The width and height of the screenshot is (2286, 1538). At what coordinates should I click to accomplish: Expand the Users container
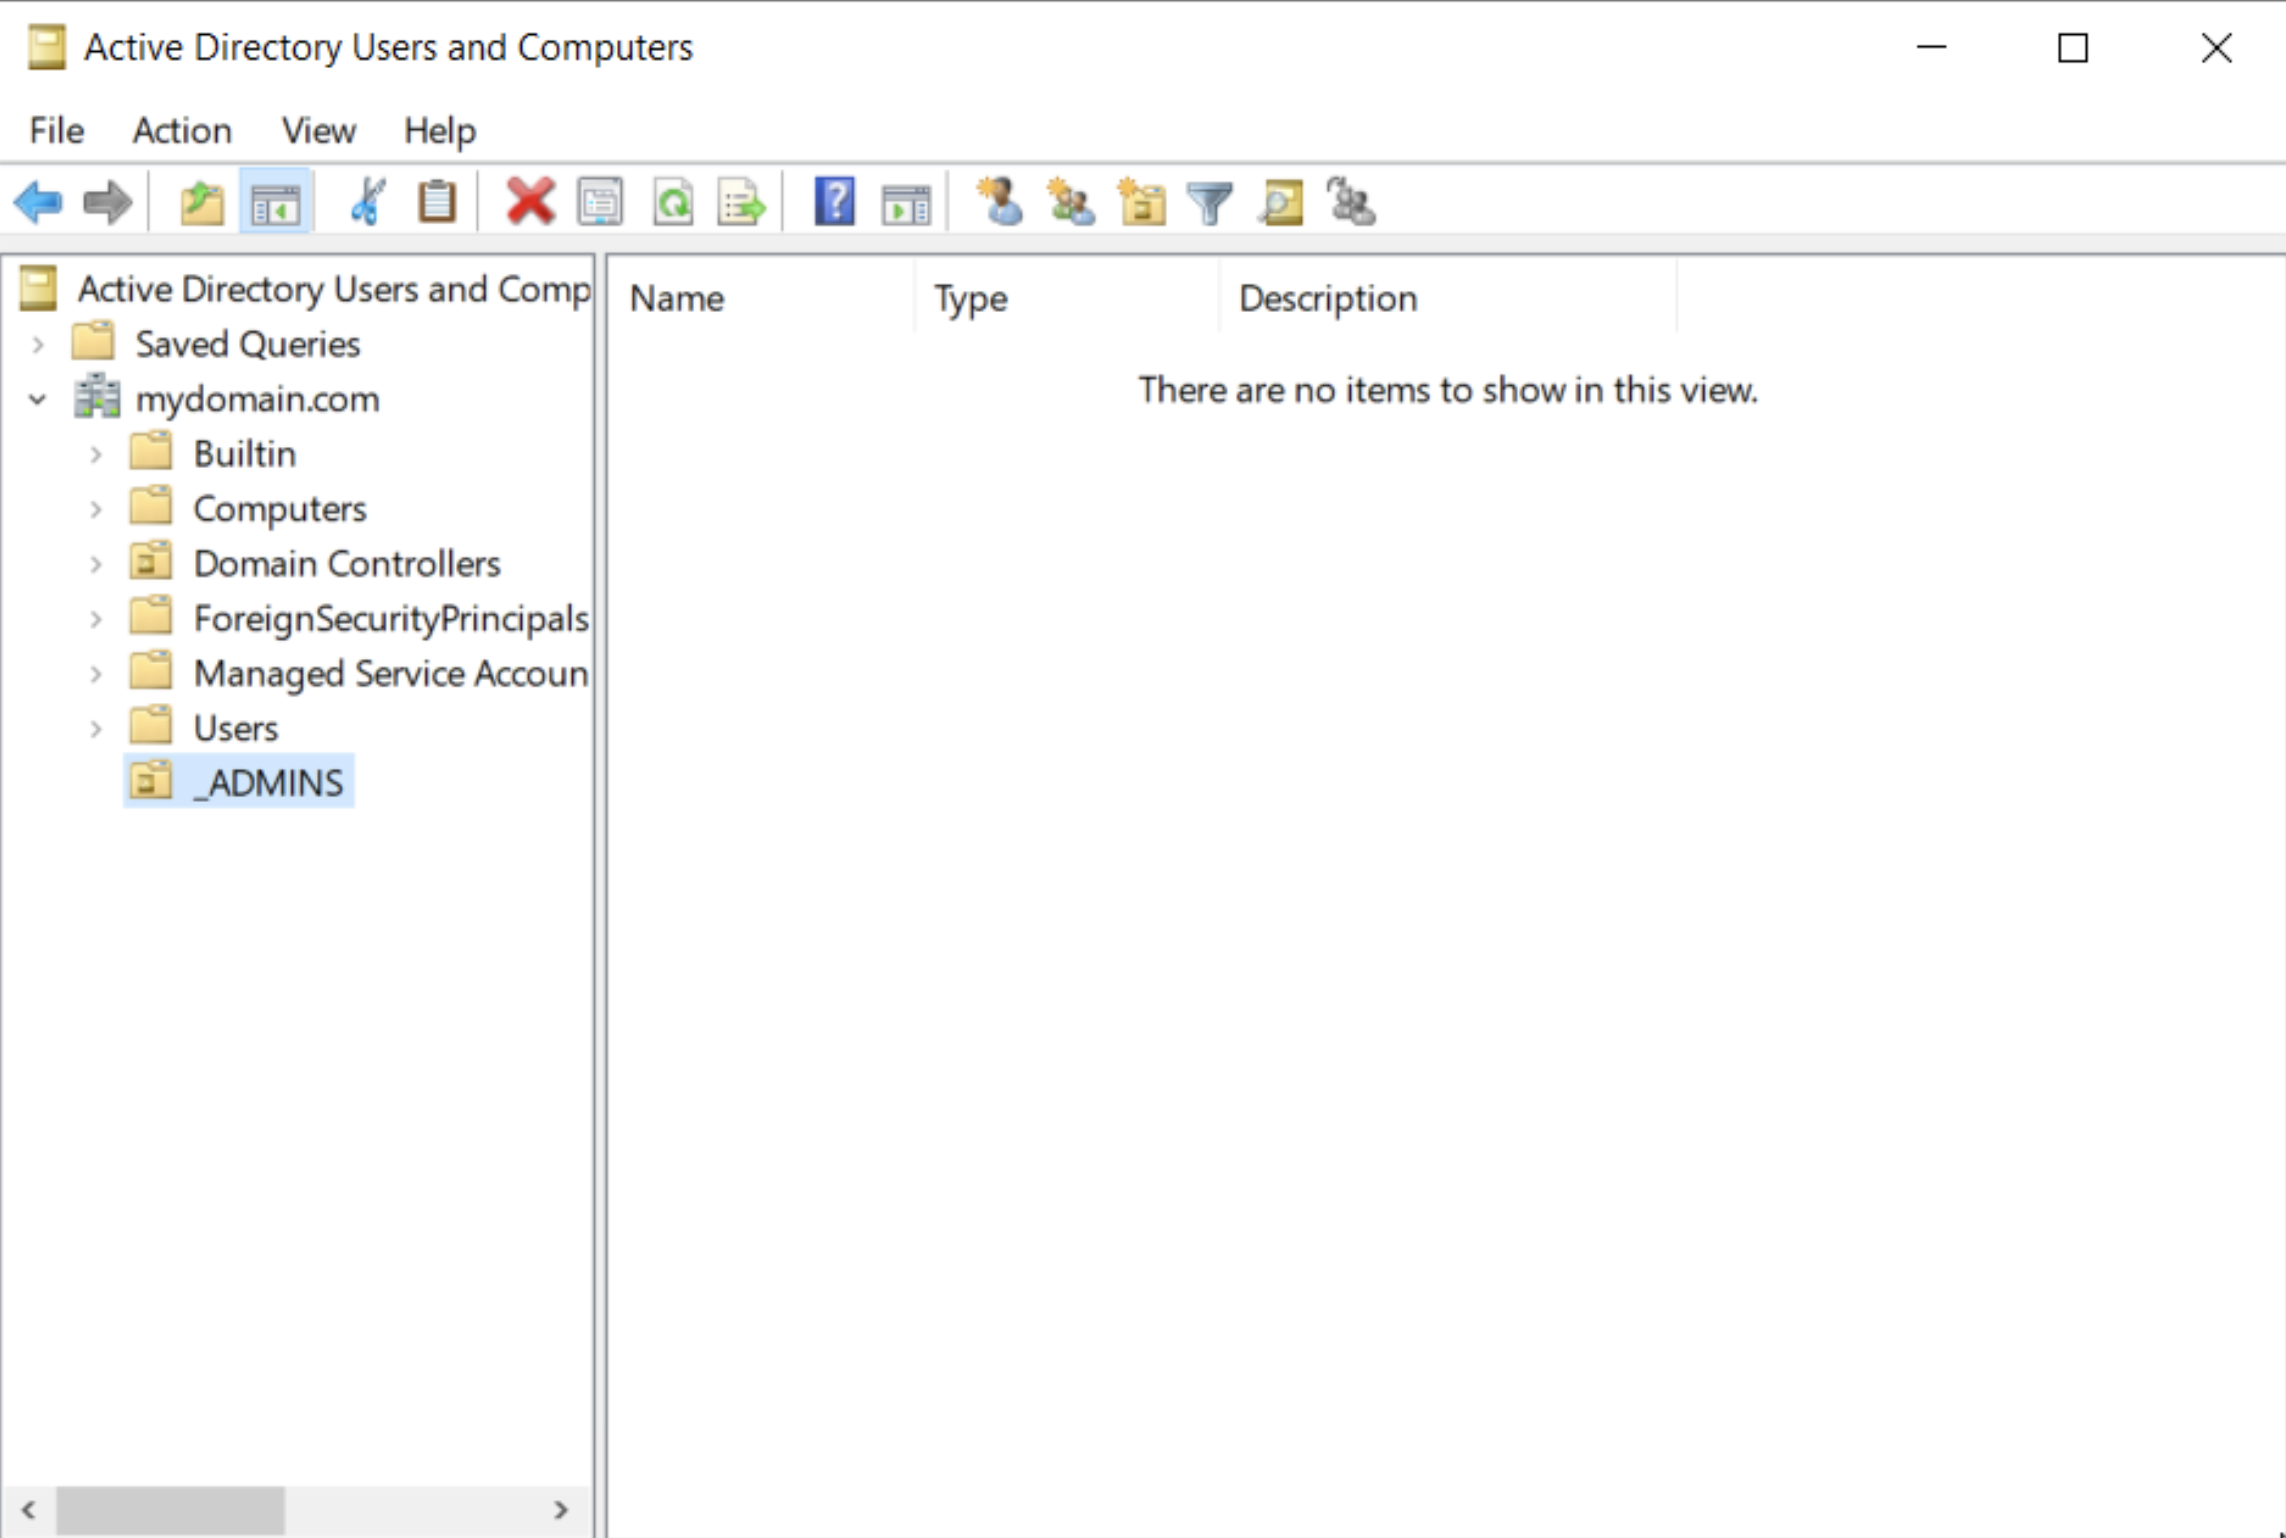click(x=96, y=729)
